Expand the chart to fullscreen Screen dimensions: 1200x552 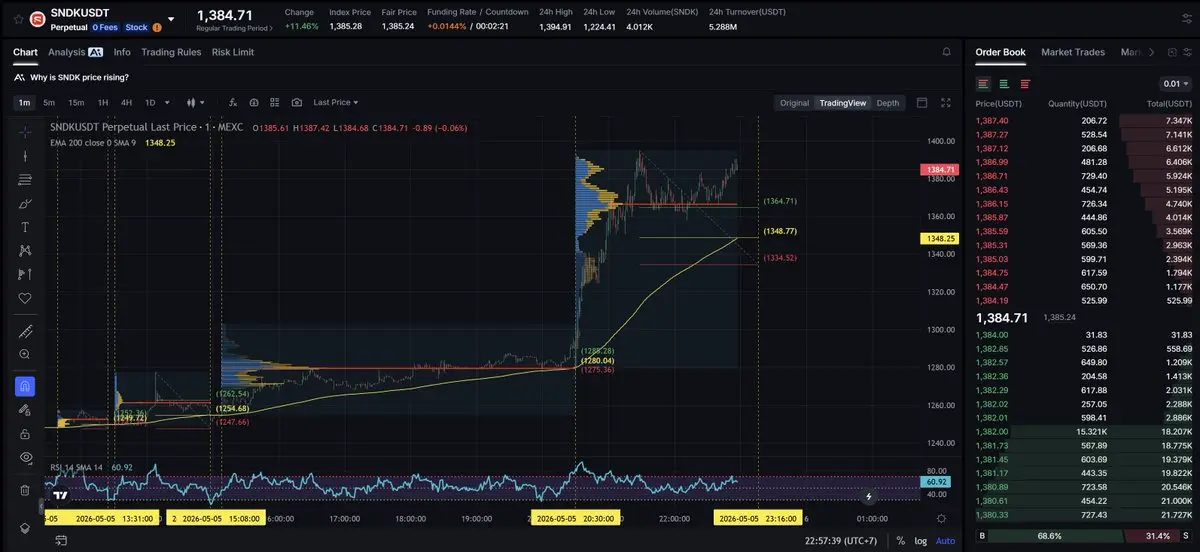946,102
